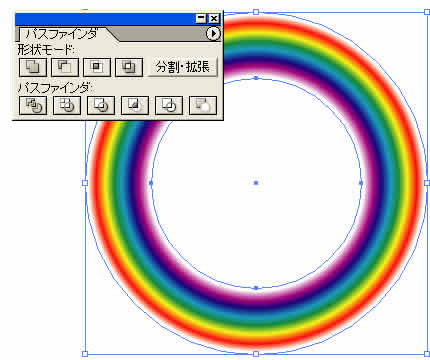Screen dimensions: 430x360
Task: Click the rainbow gradient ring shape
Action: coord(256,320)
